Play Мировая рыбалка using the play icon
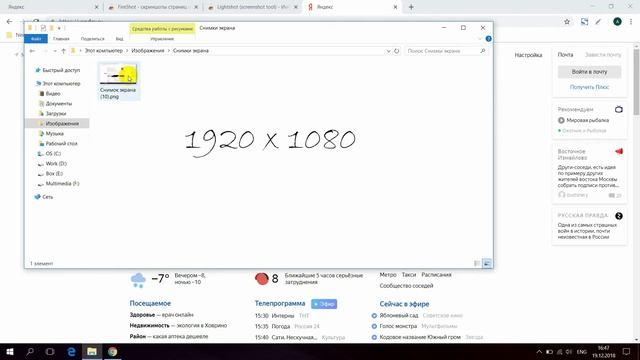This screenshot has height=360, width=640. click(x=561, y=120)
